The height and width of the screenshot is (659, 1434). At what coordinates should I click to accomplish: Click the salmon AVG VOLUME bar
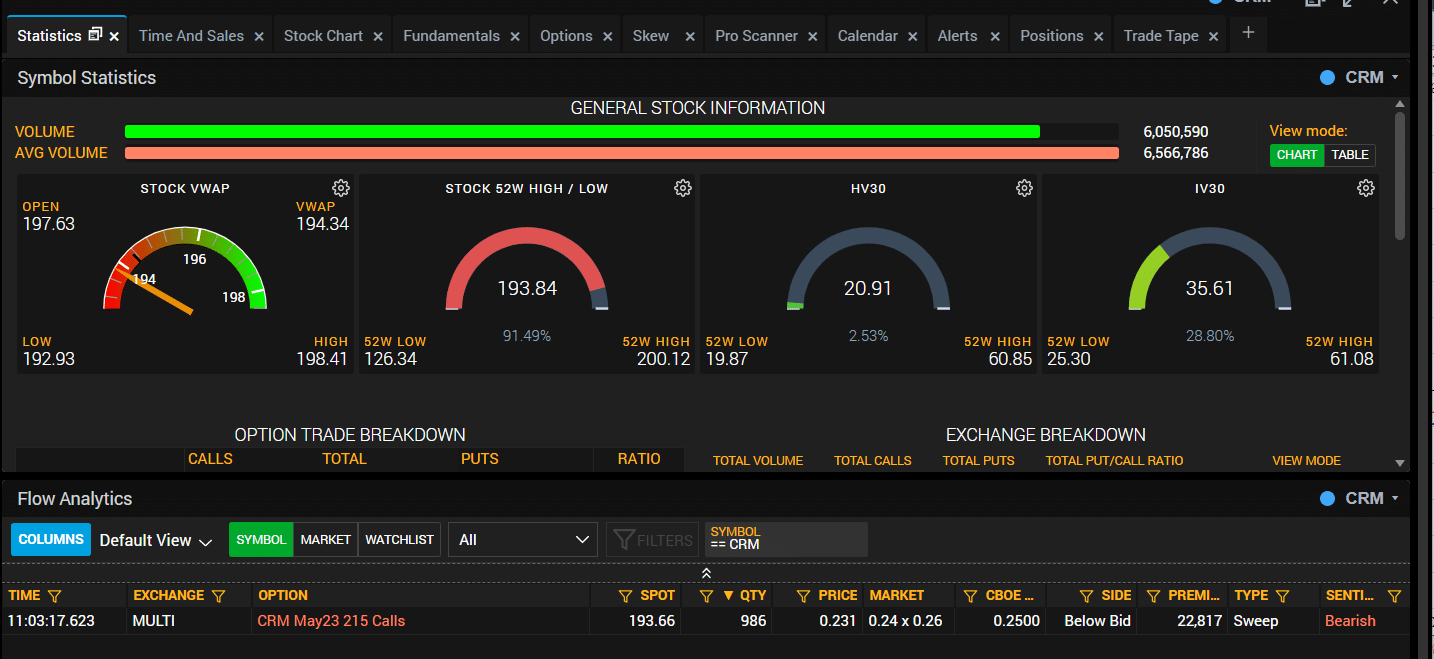click(621, 153)
